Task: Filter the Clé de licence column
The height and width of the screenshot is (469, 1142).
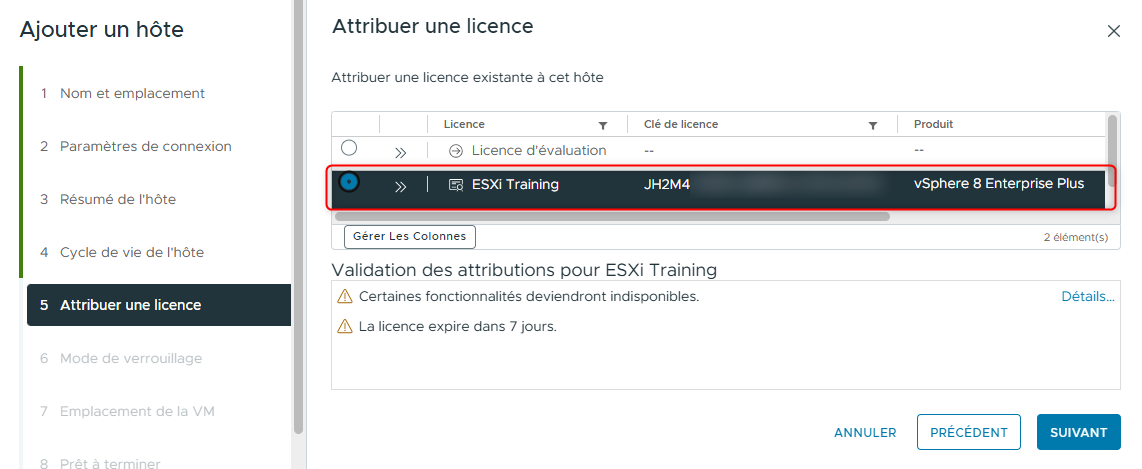Action: (x=873, y=125)
